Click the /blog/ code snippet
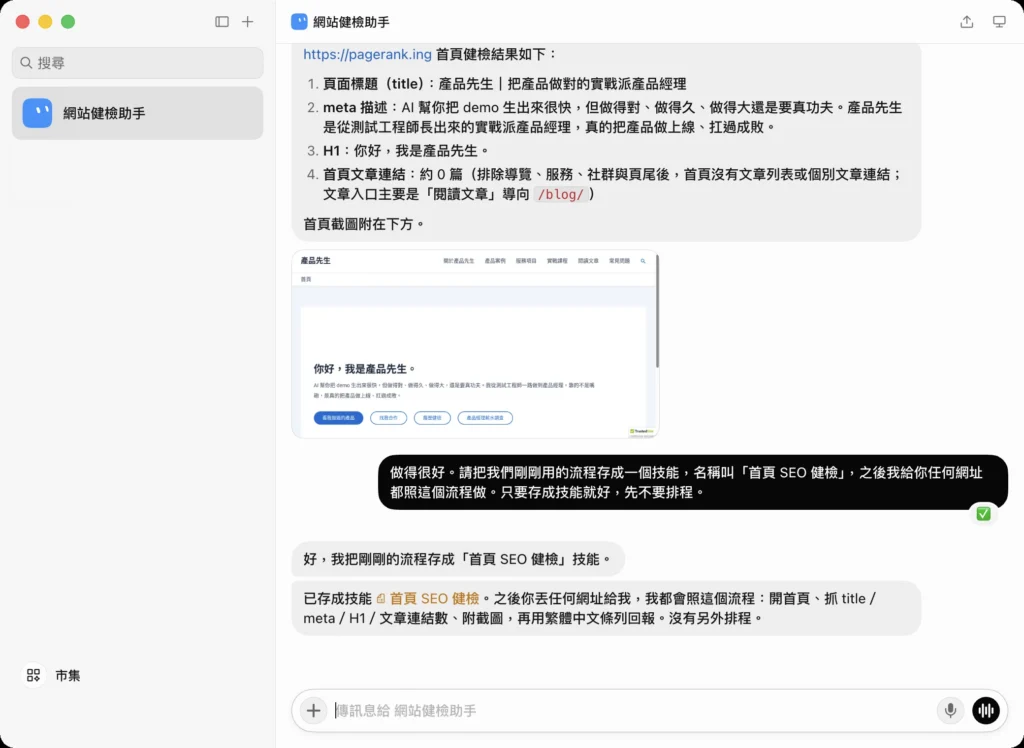Screen dimensions: 1024x748 click(x=560, y=195)
